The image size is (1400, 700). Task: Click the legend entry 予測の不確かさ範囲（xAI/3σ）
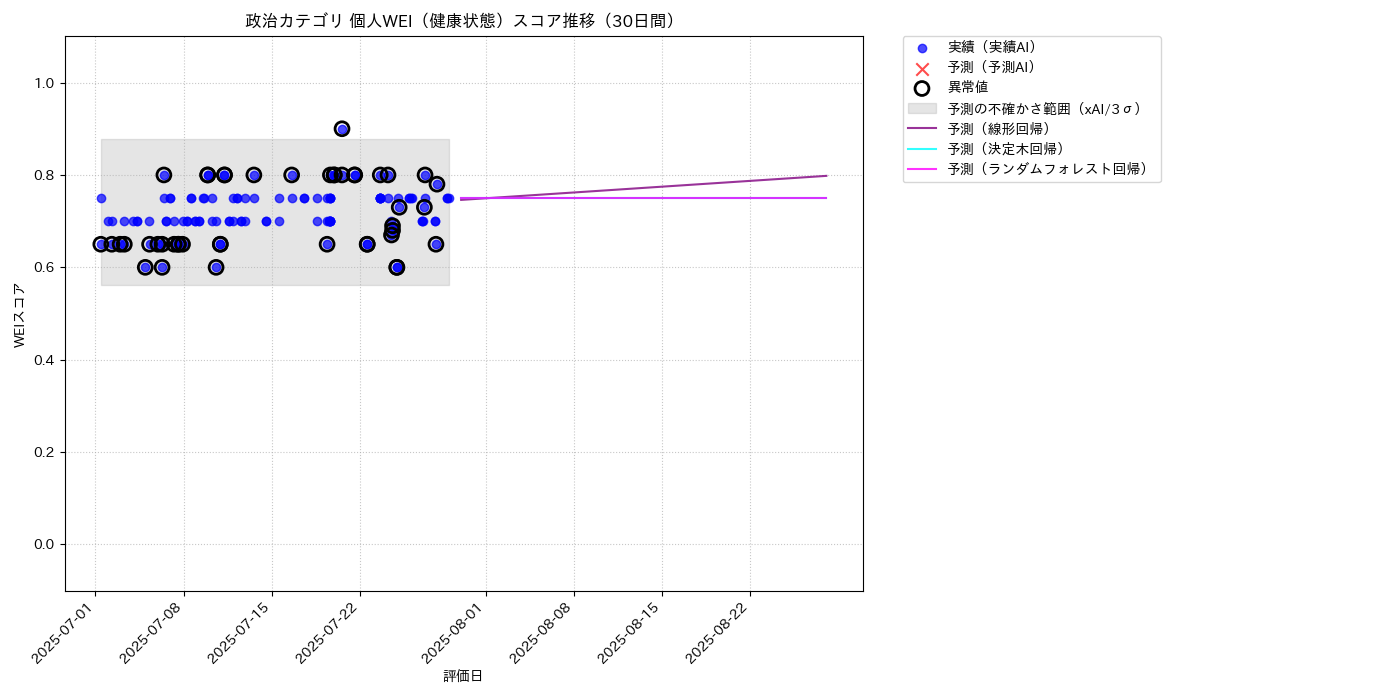pos(1045,108)
